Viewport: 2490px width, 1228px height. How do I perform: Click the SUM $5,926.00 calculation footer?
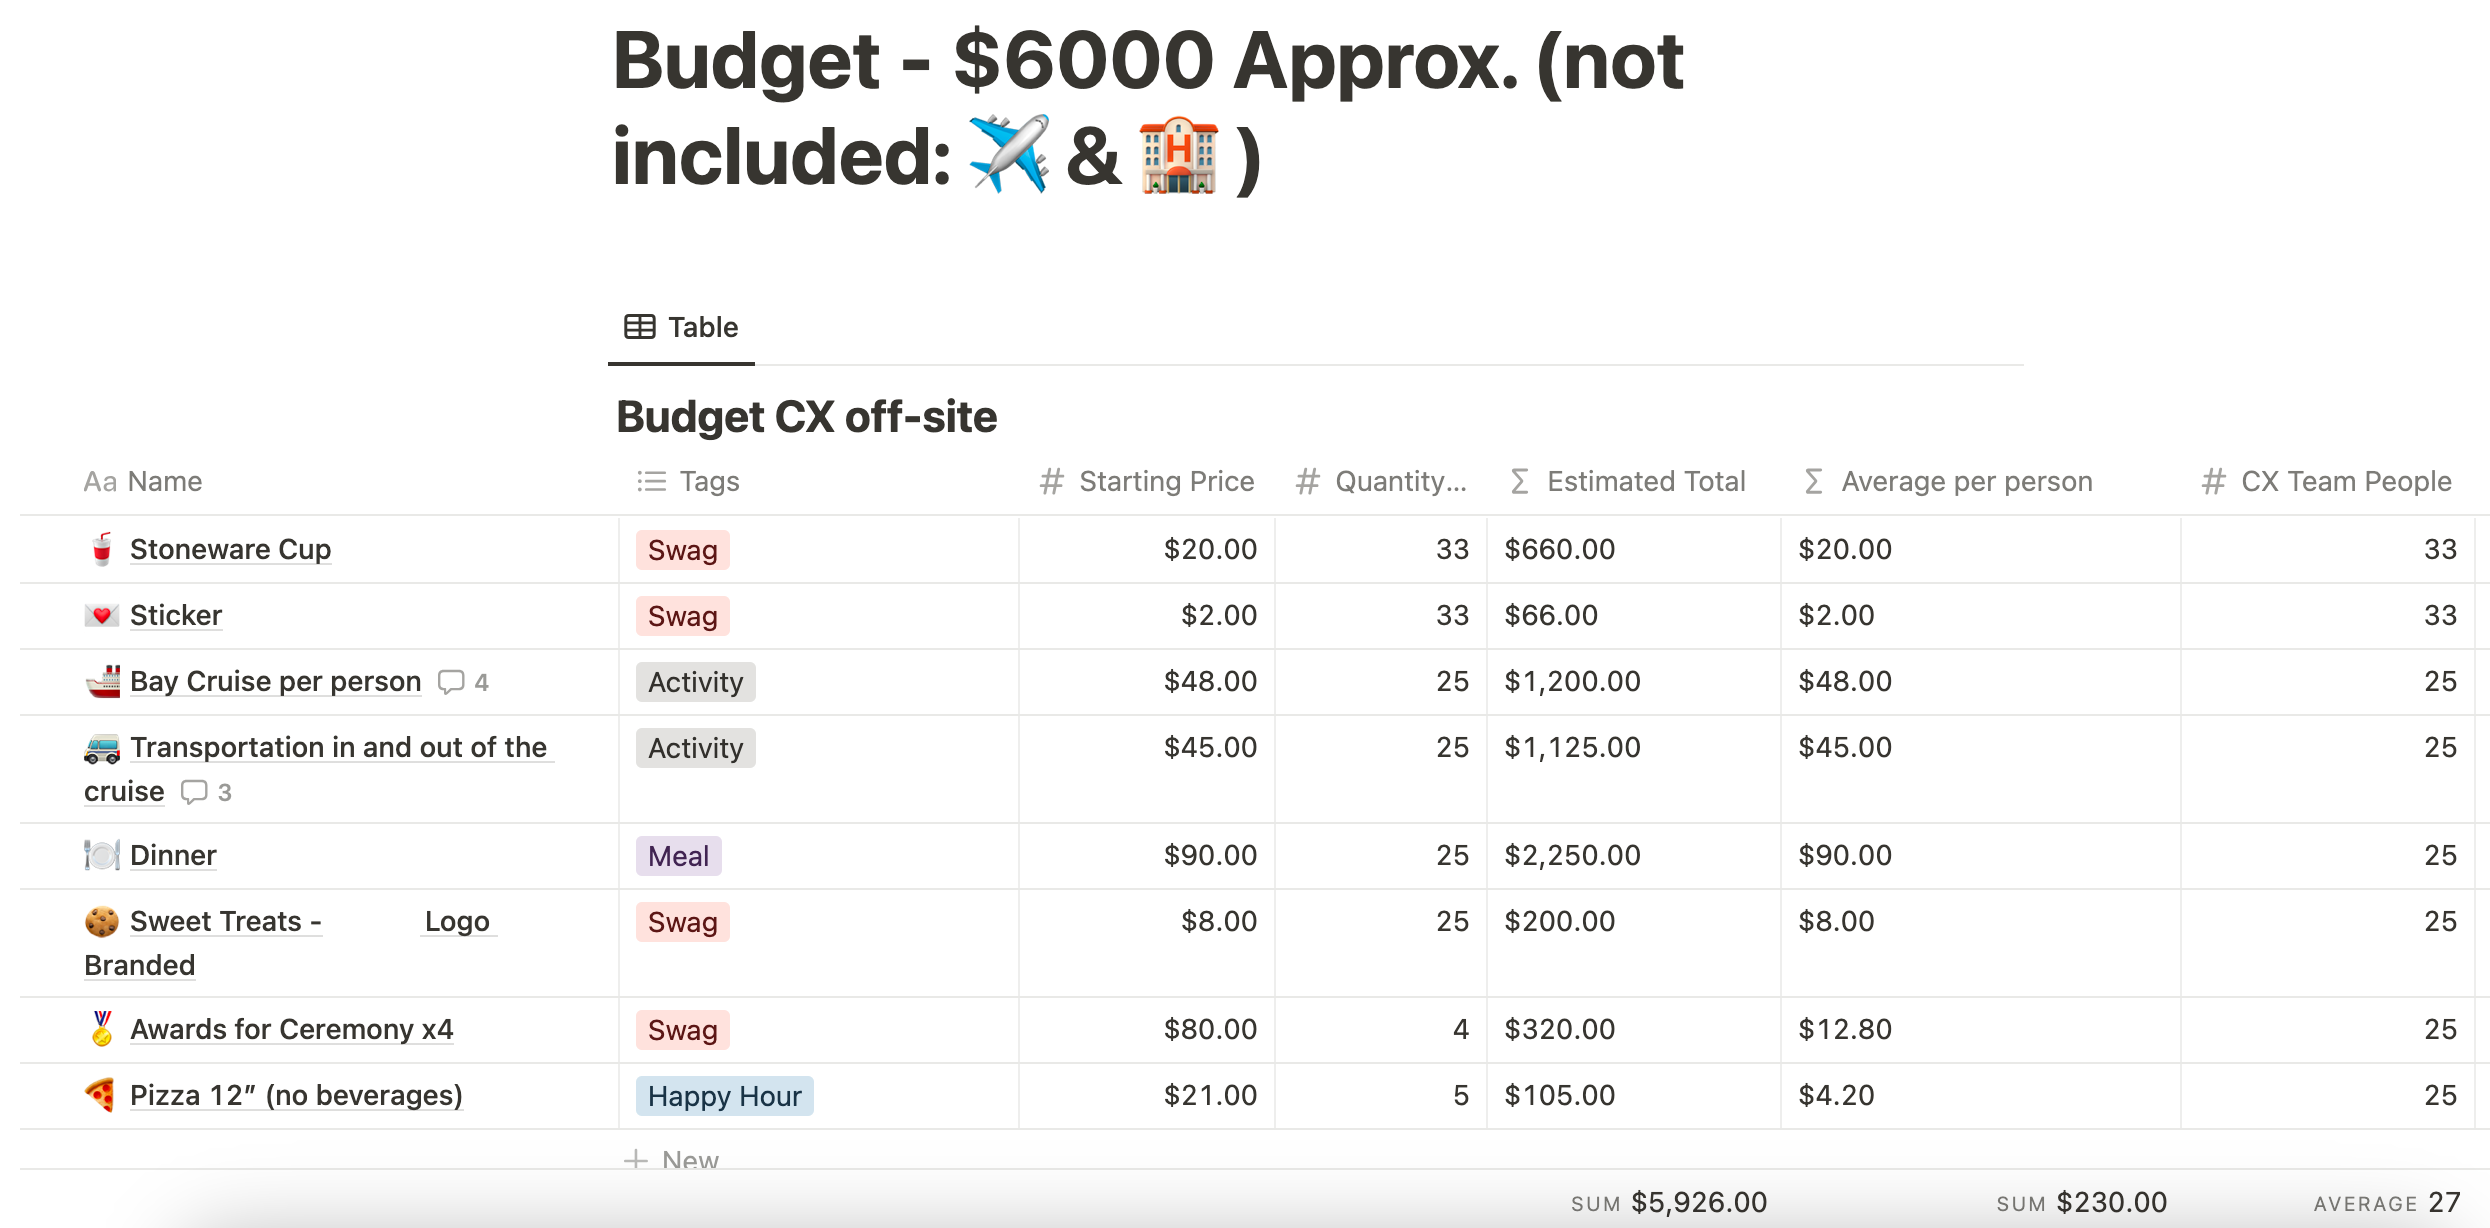coord(1668,1202)
